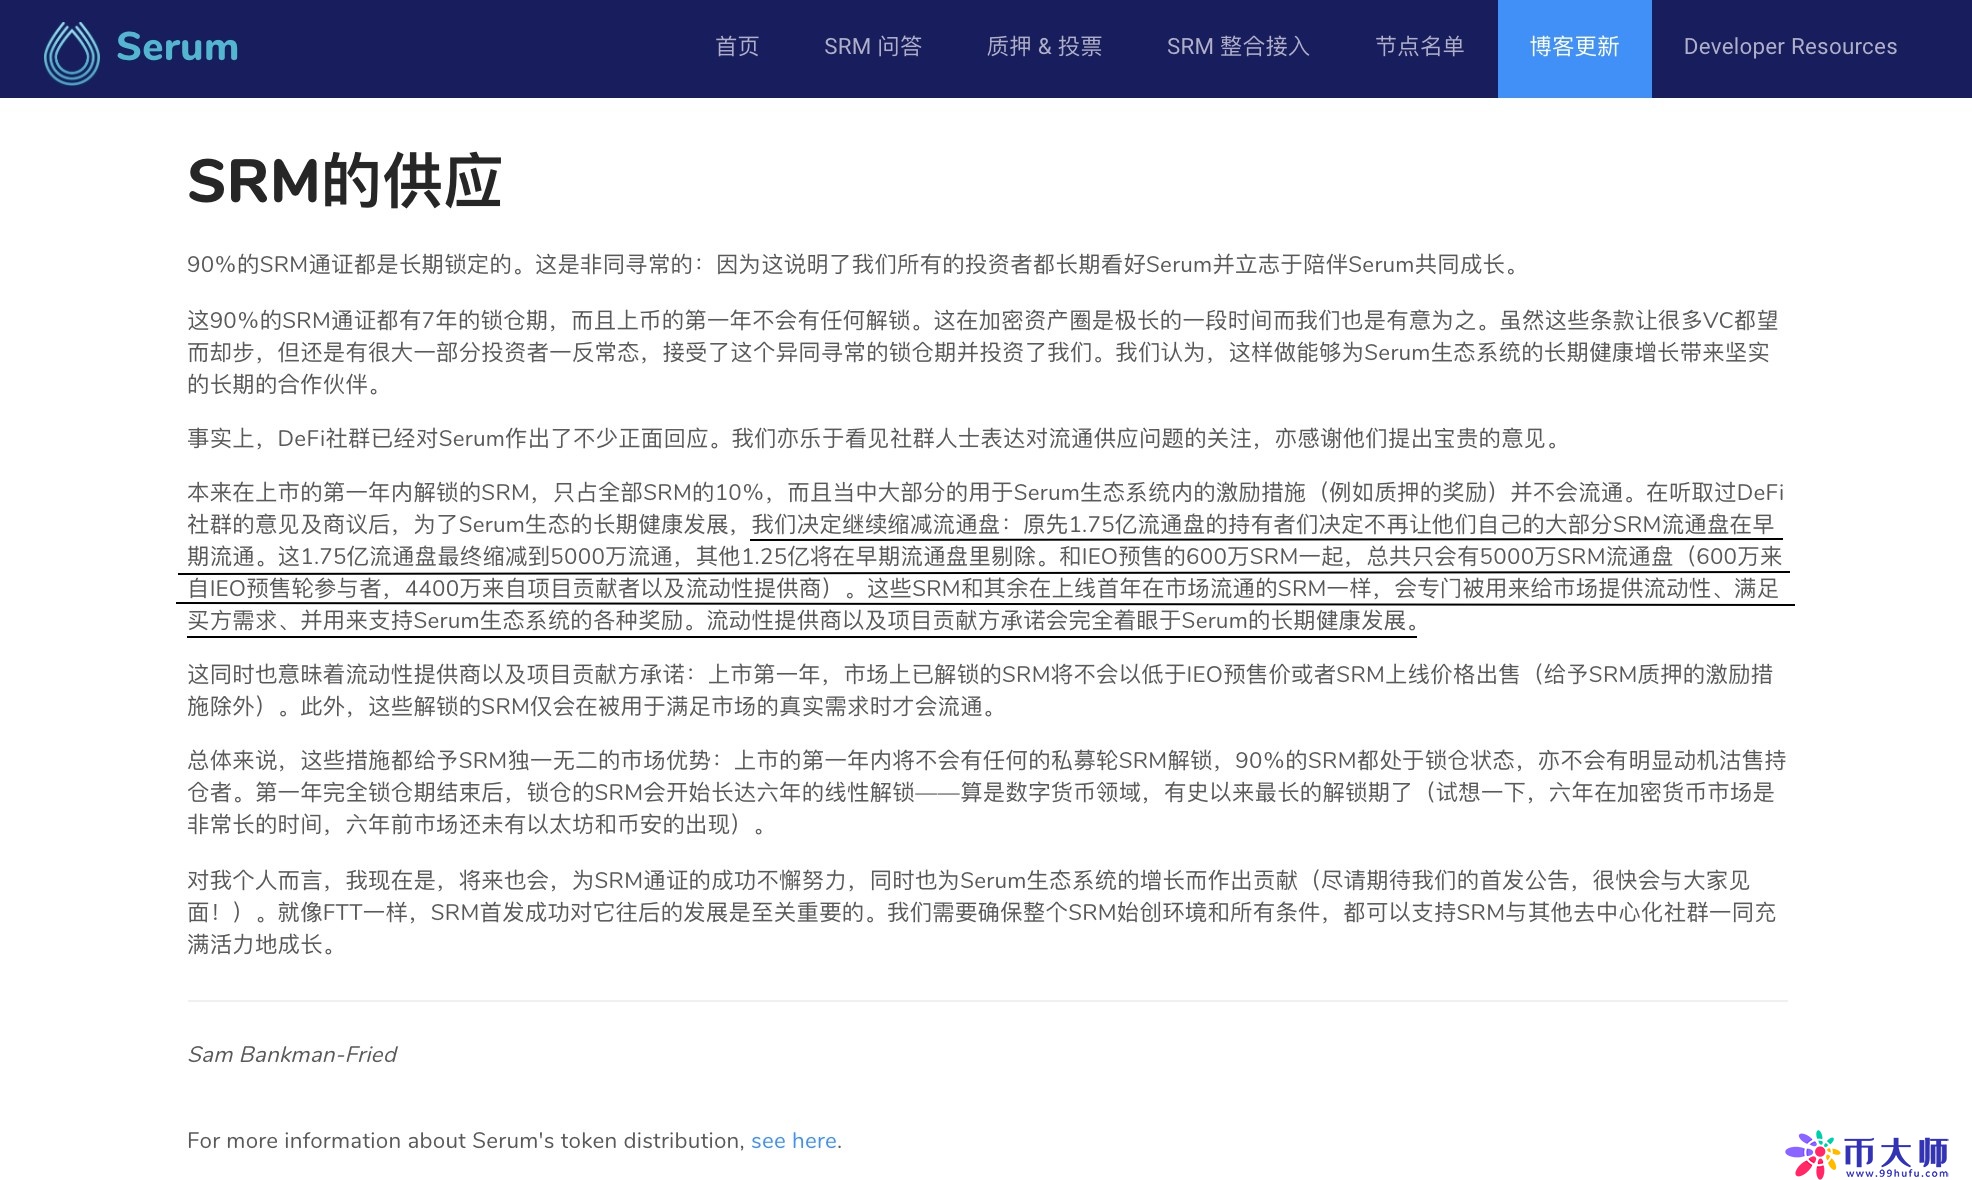Open the SRM 问答 menu item
1972x1180 pixels.
pos(873,47)
